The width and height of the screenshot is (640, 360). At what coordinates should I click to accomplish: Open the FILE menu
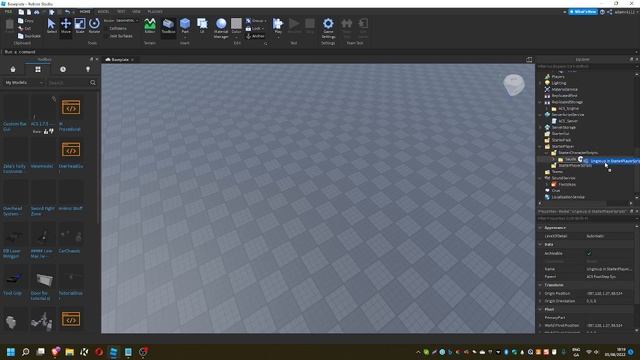point(8,12)
